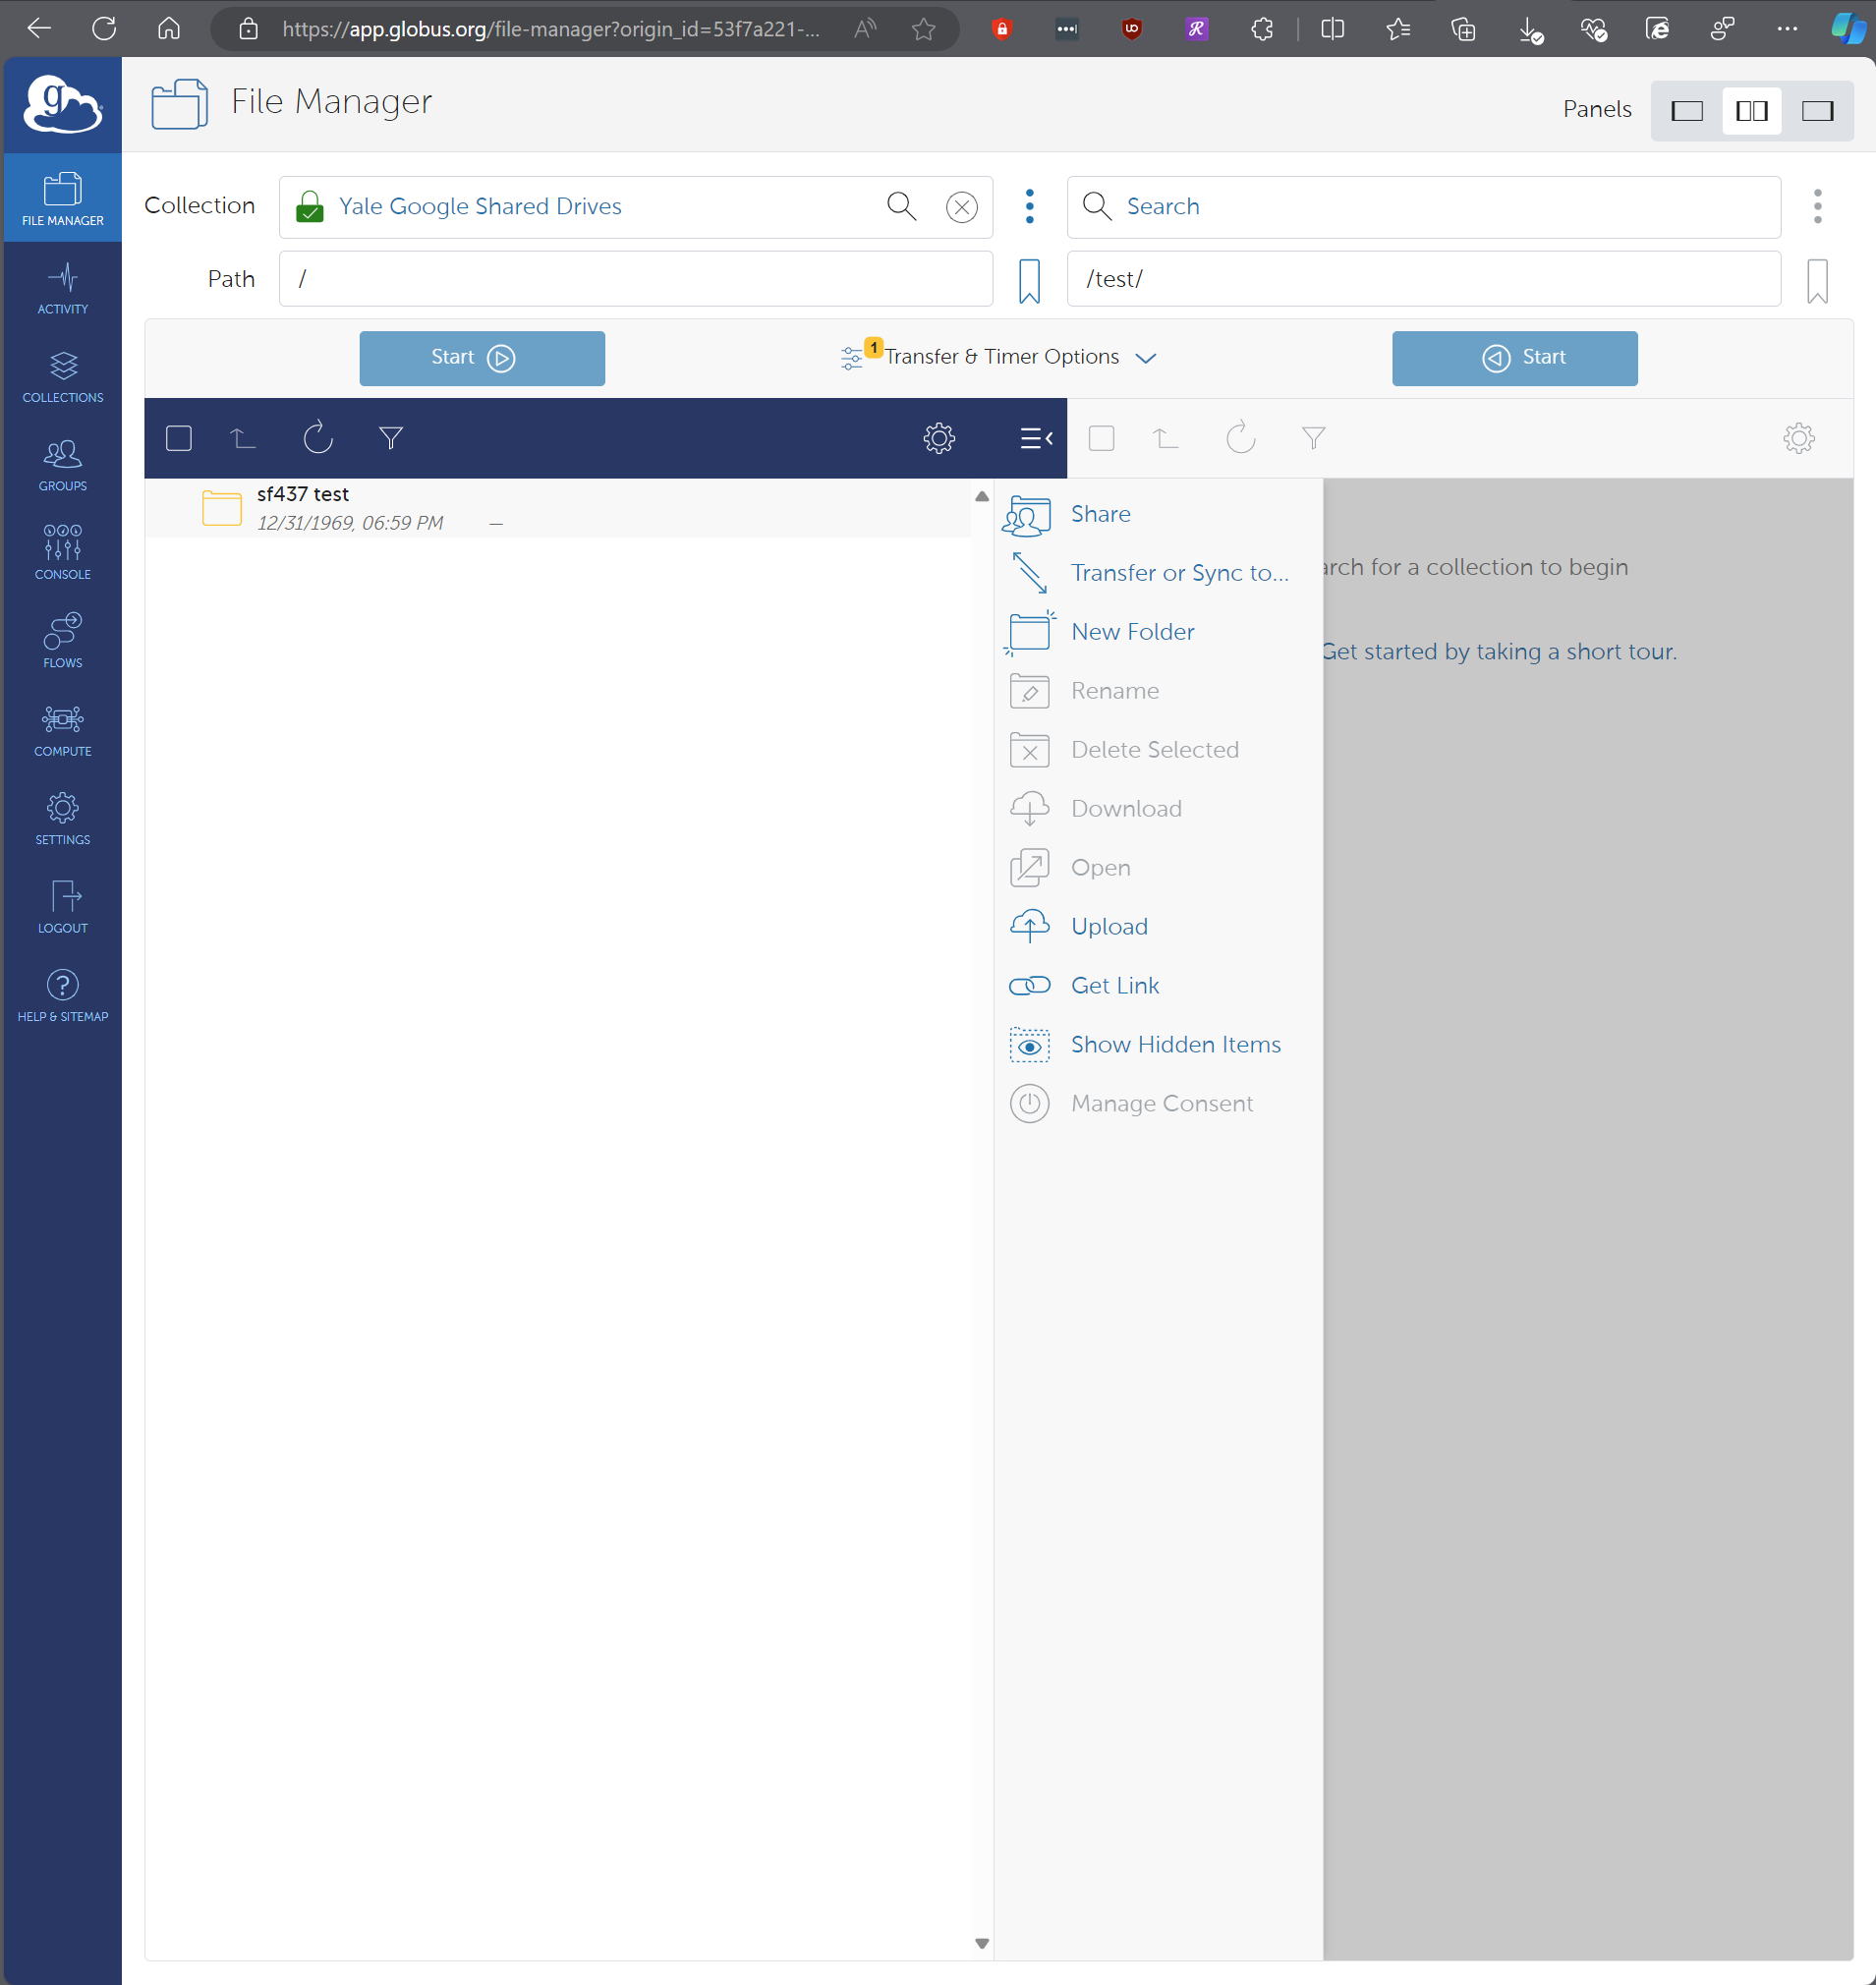
Task: Open the Flows section icon
Action: point(62,640)
